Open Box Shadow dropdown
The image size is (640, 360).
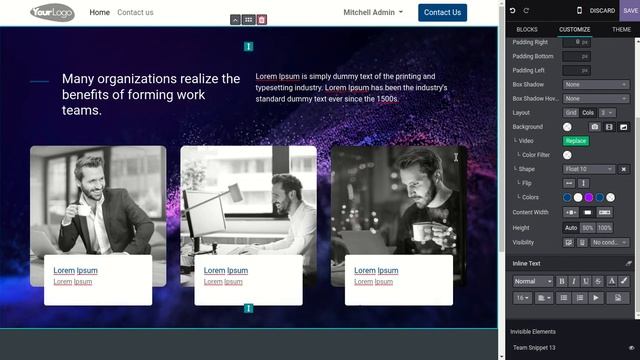tap(596, 84)
